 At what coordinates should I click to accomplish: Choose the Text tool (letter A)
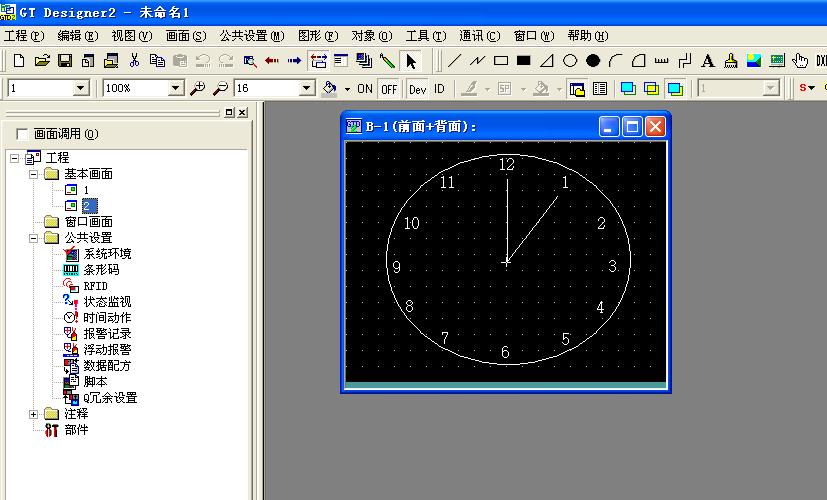[x=708, y=61]
